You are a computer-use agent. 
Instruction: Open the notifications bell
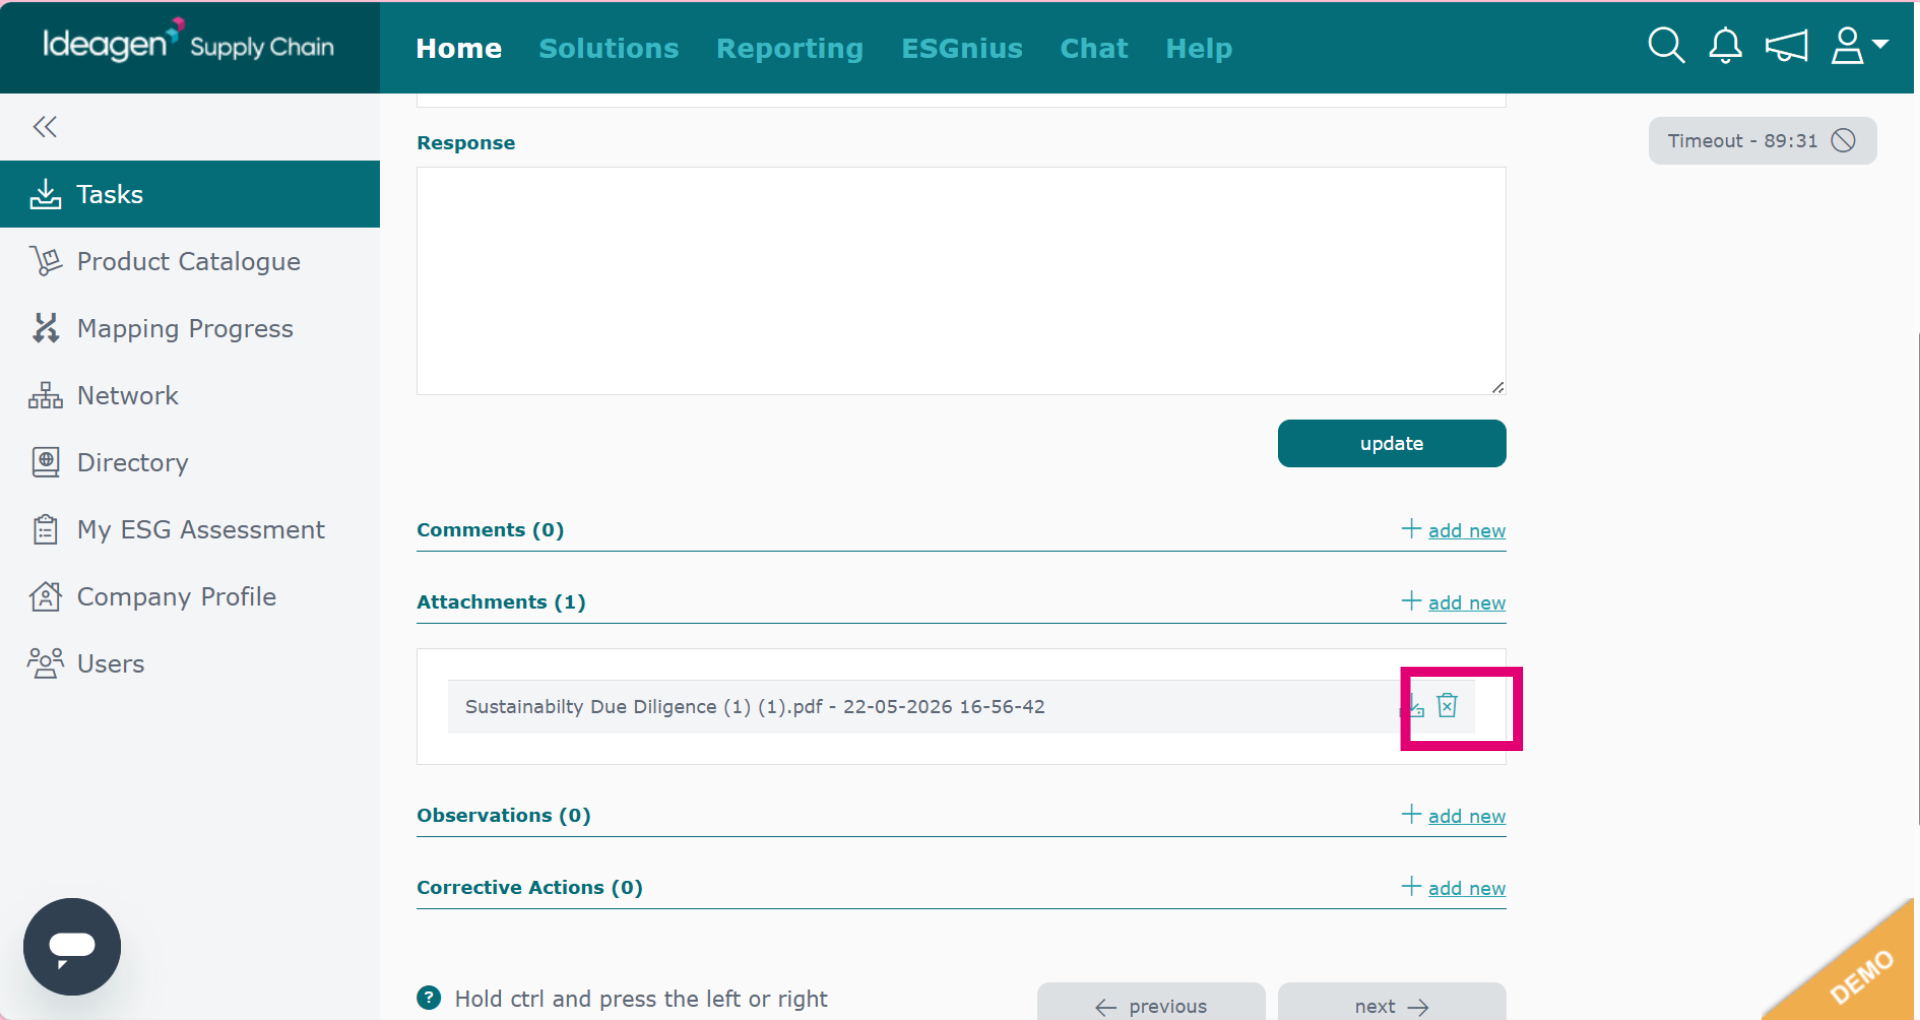pos(1725,46)
